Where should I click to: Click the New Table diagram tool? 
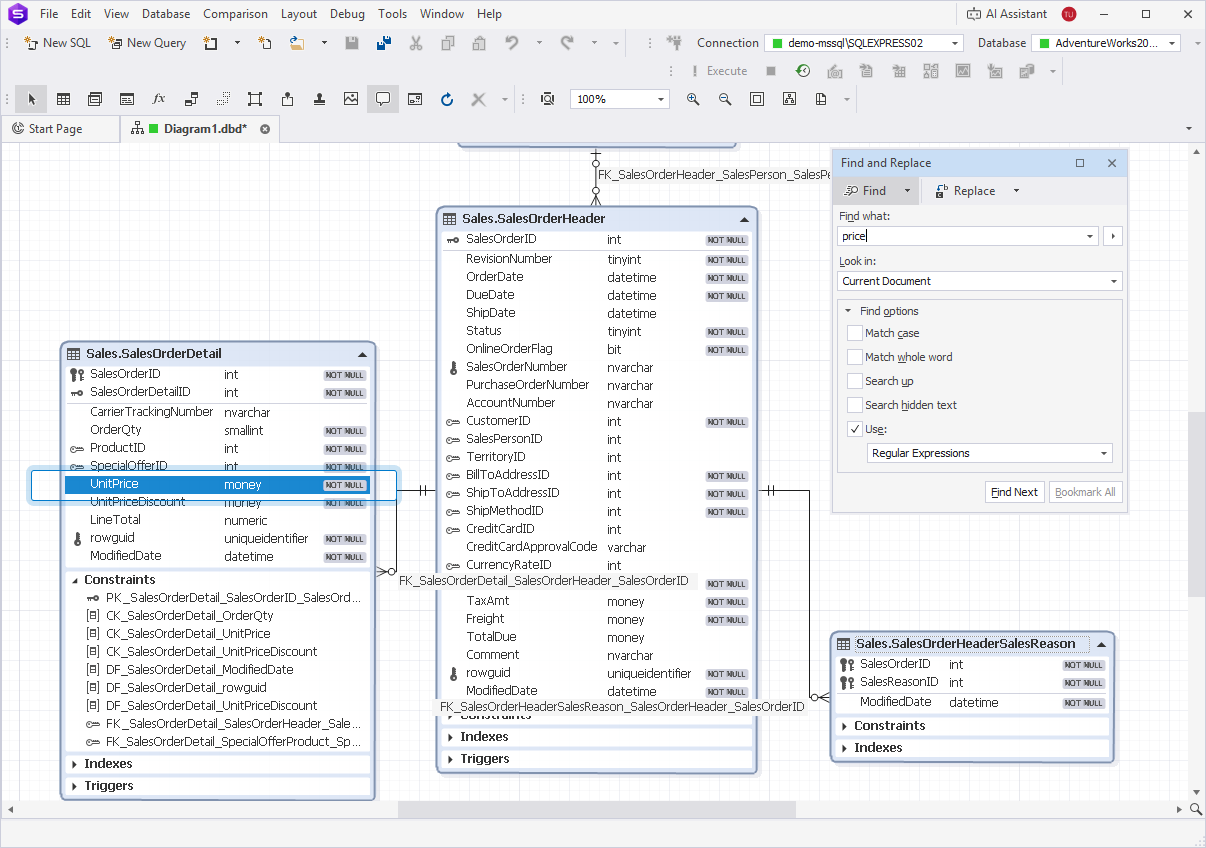pos(64,98)
